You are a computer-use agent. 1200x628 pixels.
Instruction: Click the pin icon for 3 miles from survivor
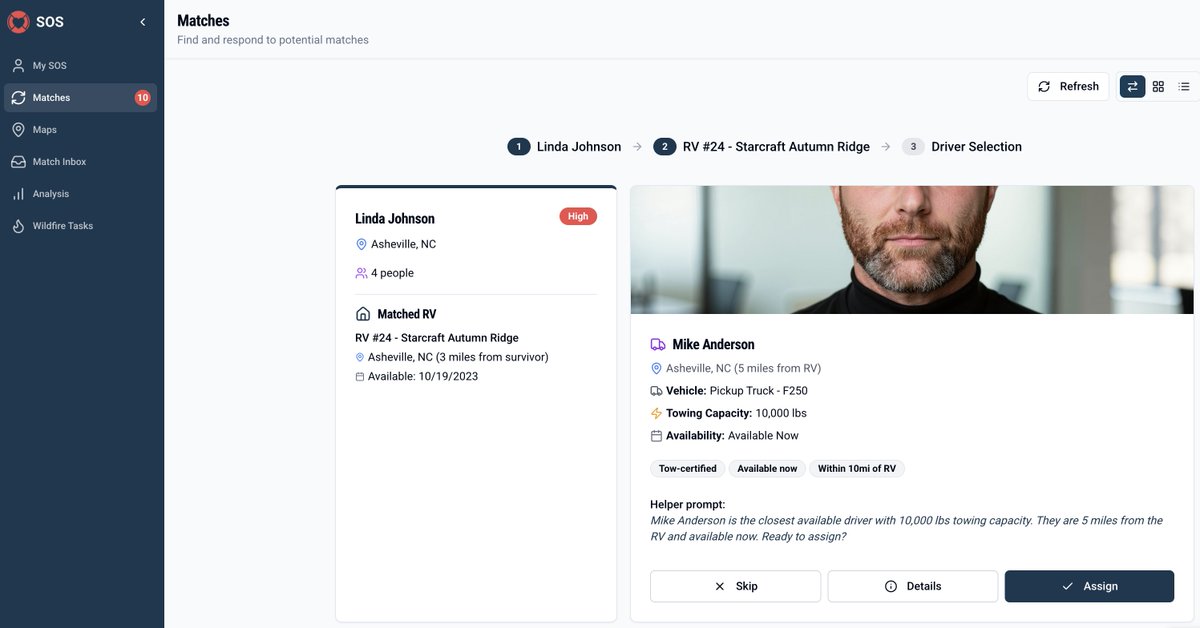coord(360,357)
